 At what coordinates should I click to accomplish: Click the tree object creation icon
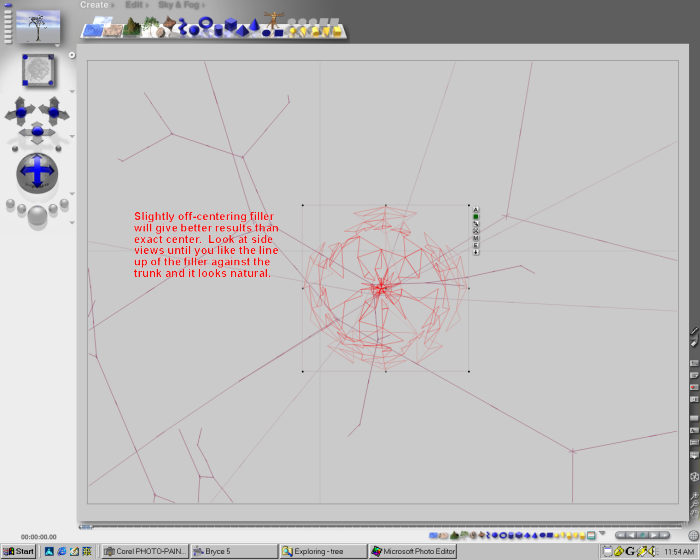[x=151, y=26]
